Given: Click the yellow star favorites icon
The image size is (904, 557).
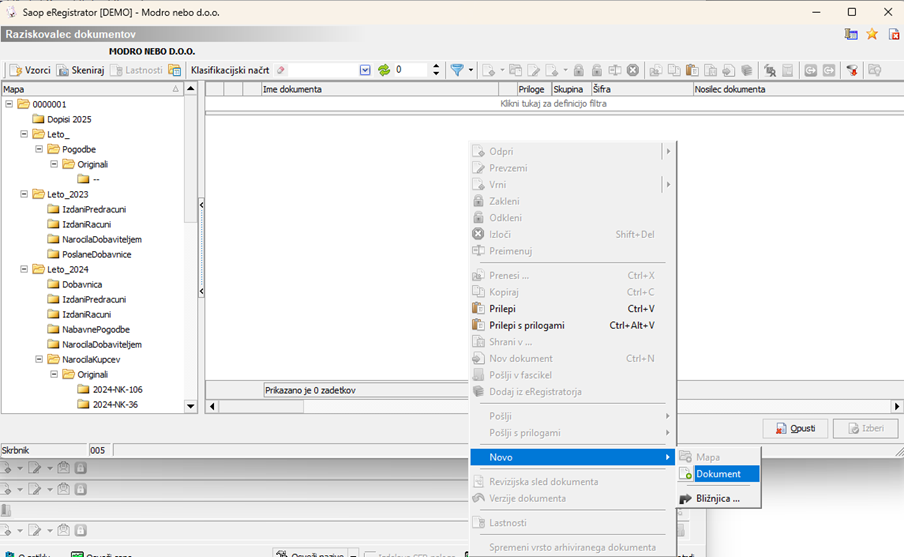Looking at the screenshot, I should 872,34.
